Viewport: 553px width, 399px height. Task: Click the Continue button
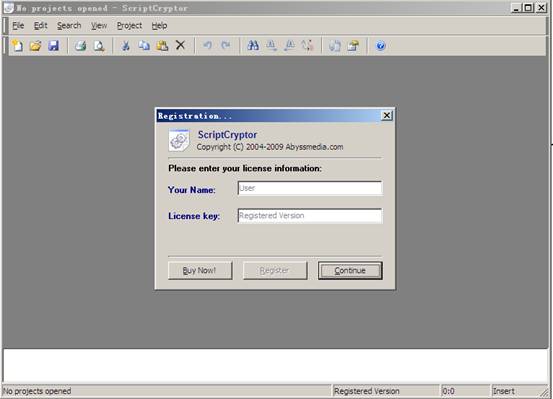point(350,271)
